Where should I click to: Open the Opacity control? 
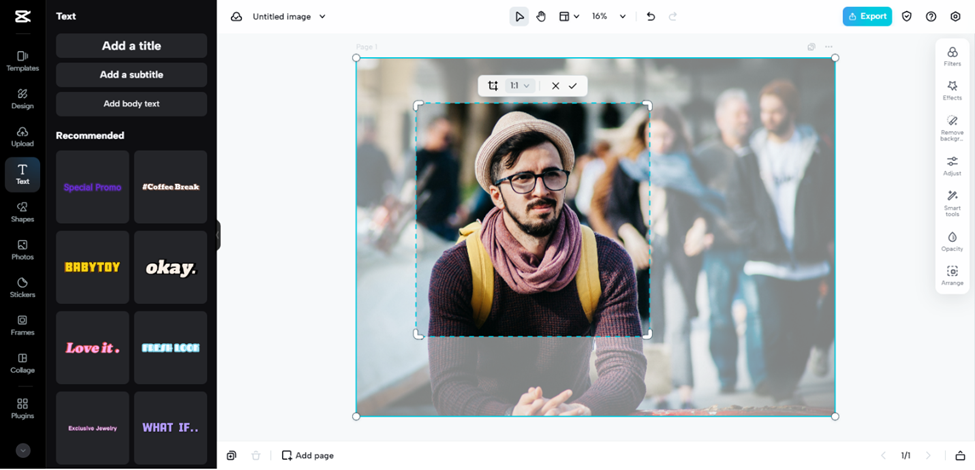952,241
